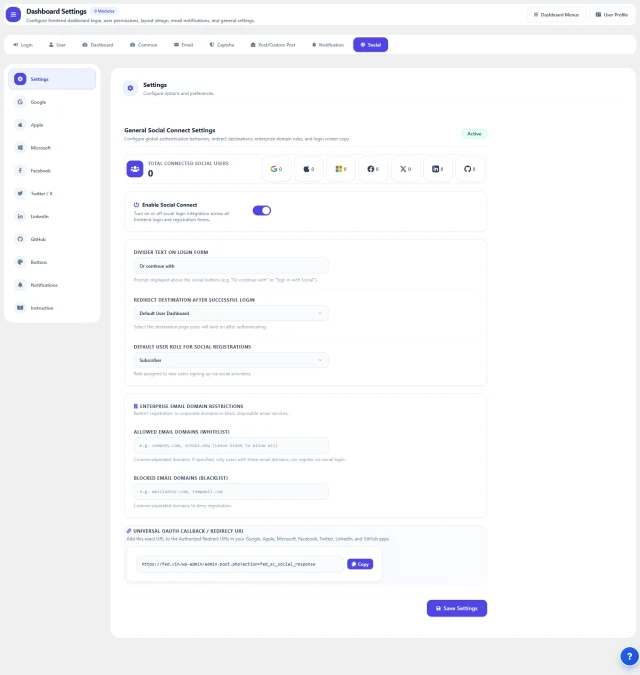Switch to the User tab
This screenshot has height=675, width=640.
tap(57, 45)
